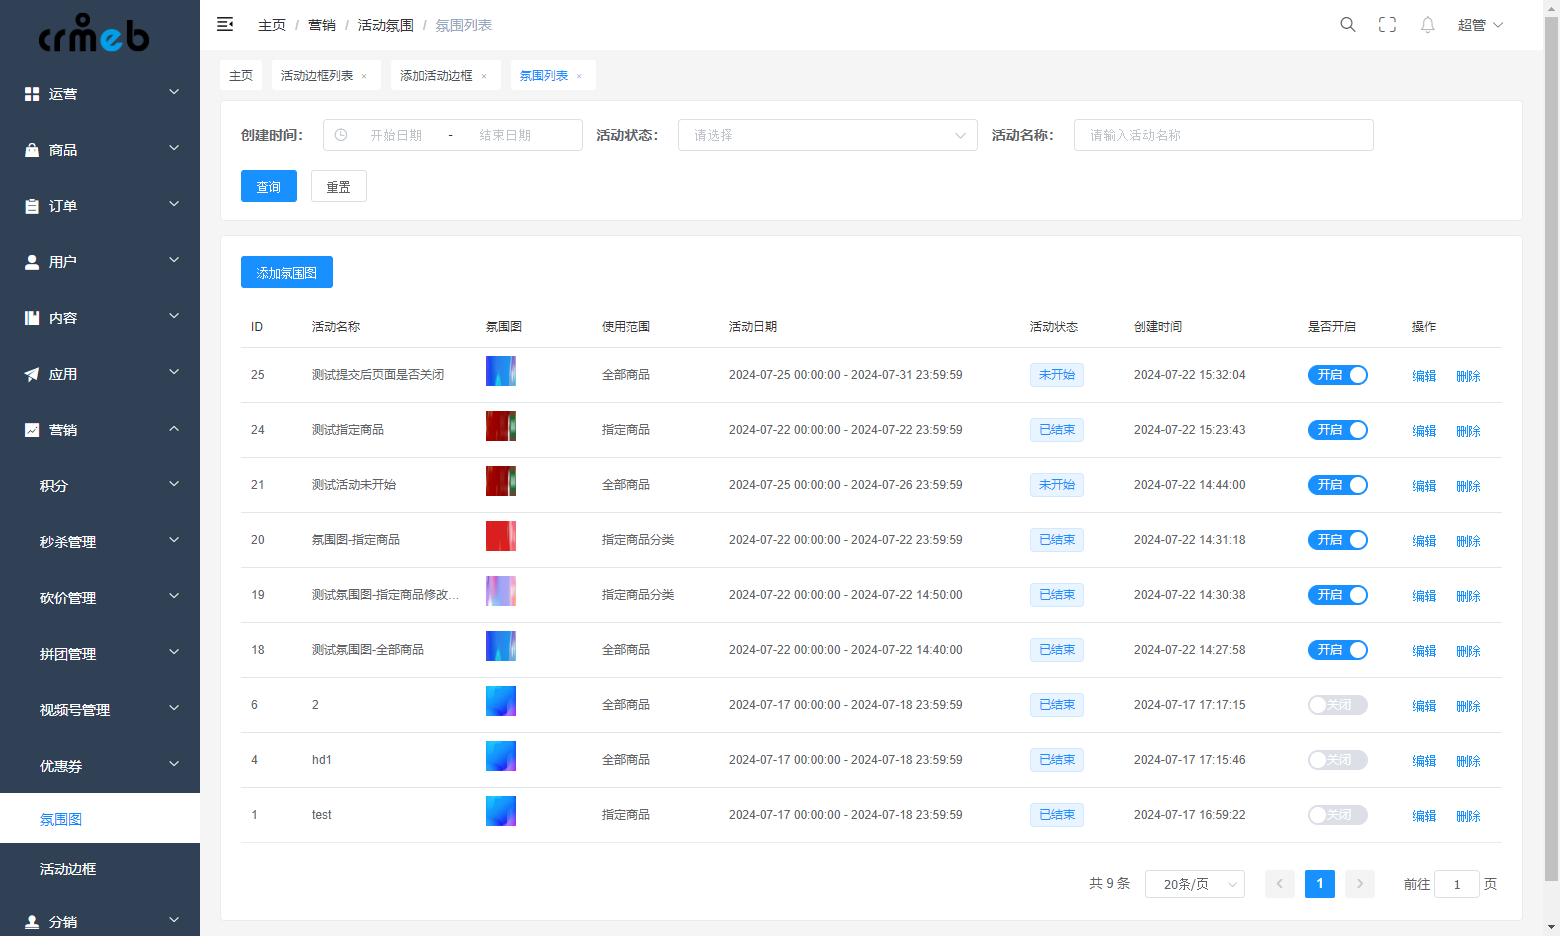Click the 内容 book icon in sidebar
This screenshot has height=936, width=1560.
click(x=32, y=318)
